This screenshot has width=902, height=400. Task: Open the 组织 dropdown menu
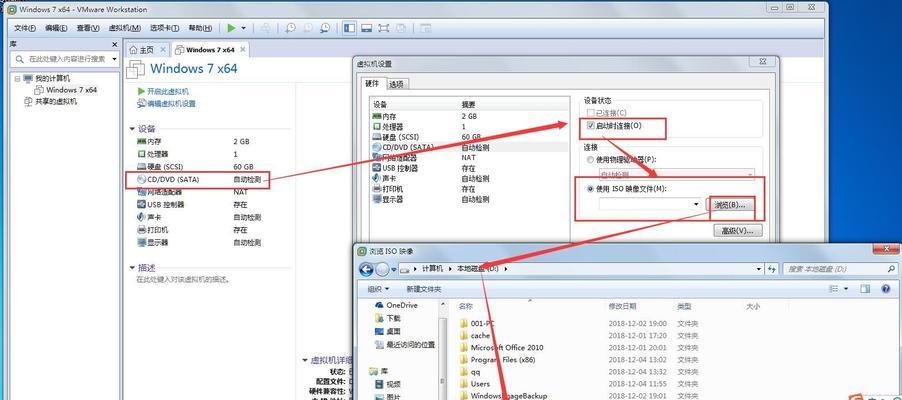pyautogui.click(x=378, y=289)
